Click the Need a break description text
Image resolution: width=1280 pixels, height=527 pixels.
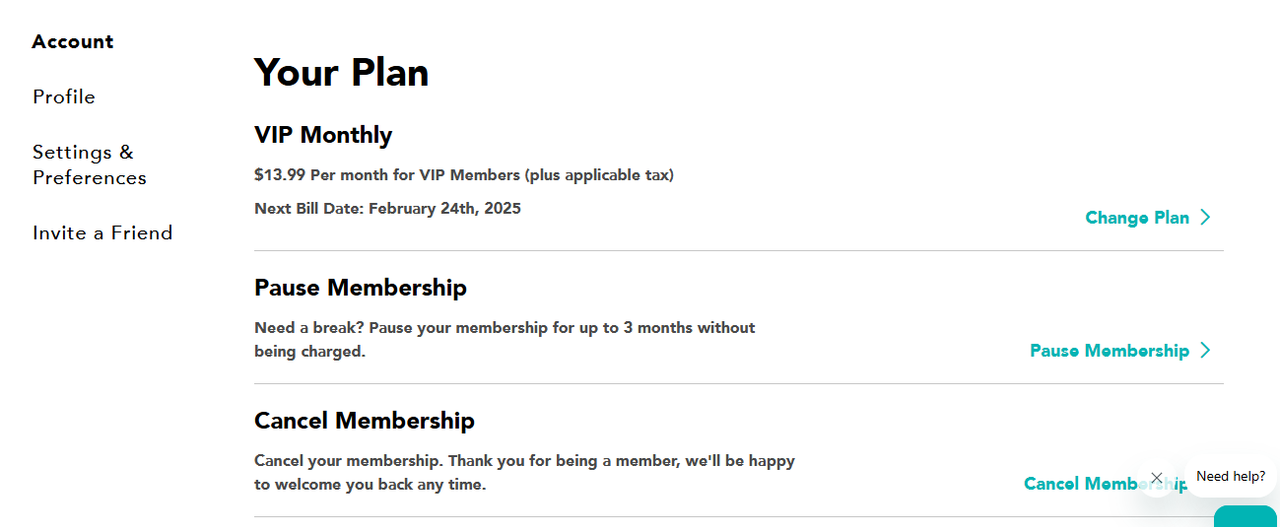pyautogui.click(x=505, y=340)
